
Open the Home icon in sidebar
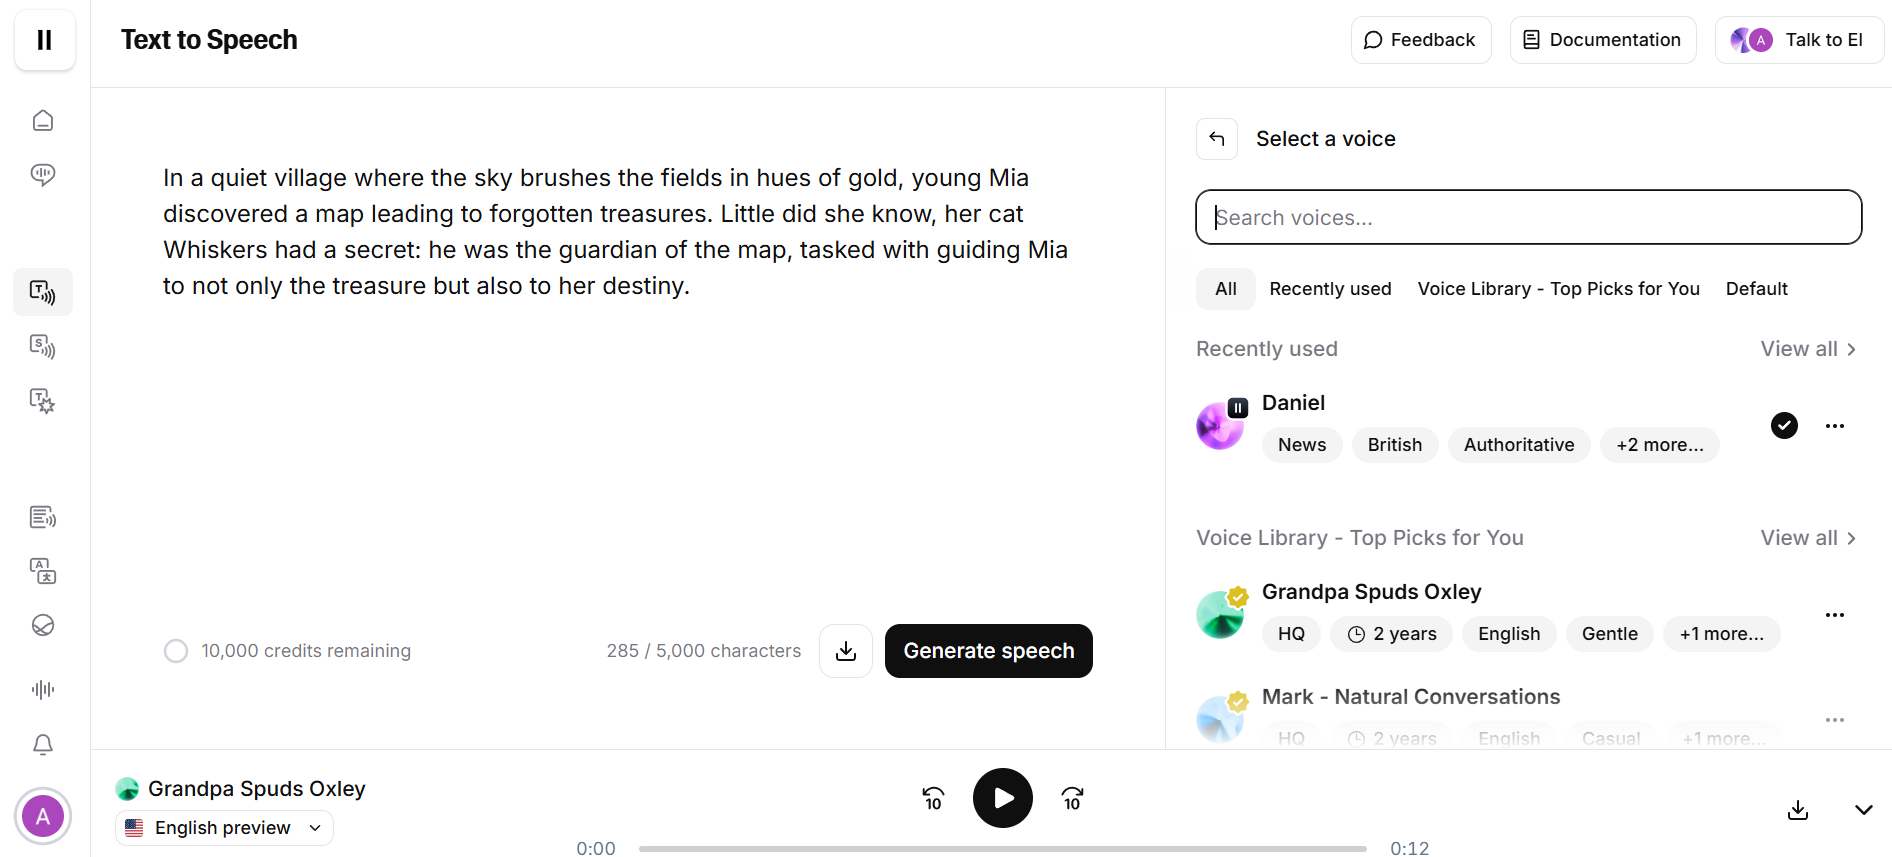[x=43, y=121]
